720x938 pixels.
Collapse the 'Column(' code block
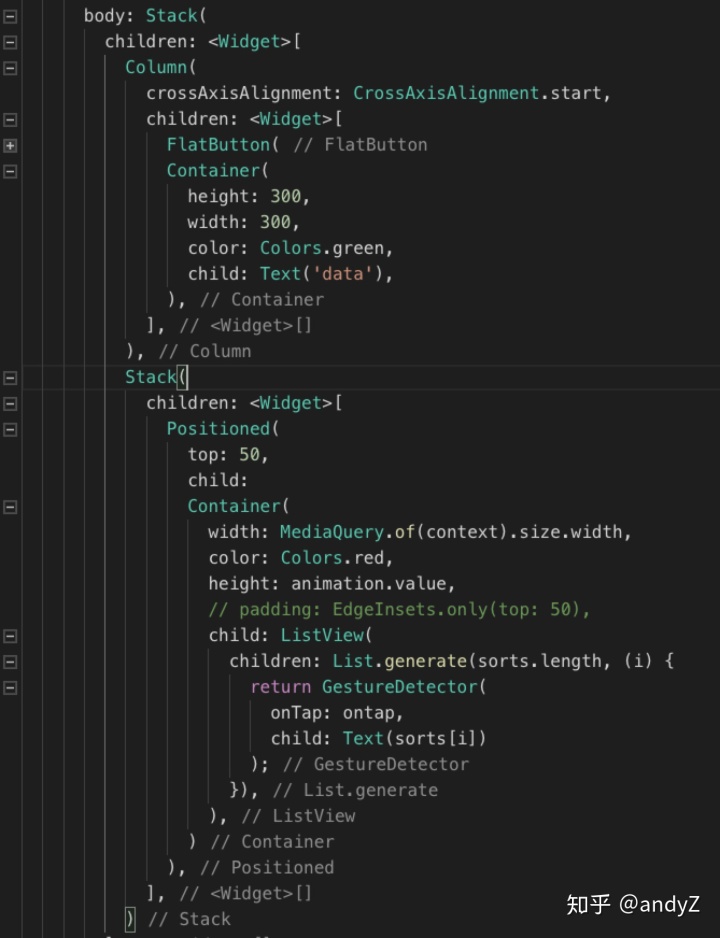(10, 68)
